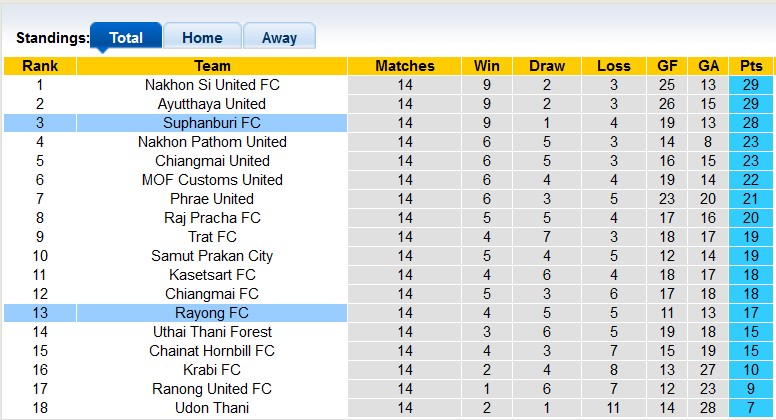Click the Rank column header
Viewport: 776px width, 420px height.
click(x=40, y=66)
